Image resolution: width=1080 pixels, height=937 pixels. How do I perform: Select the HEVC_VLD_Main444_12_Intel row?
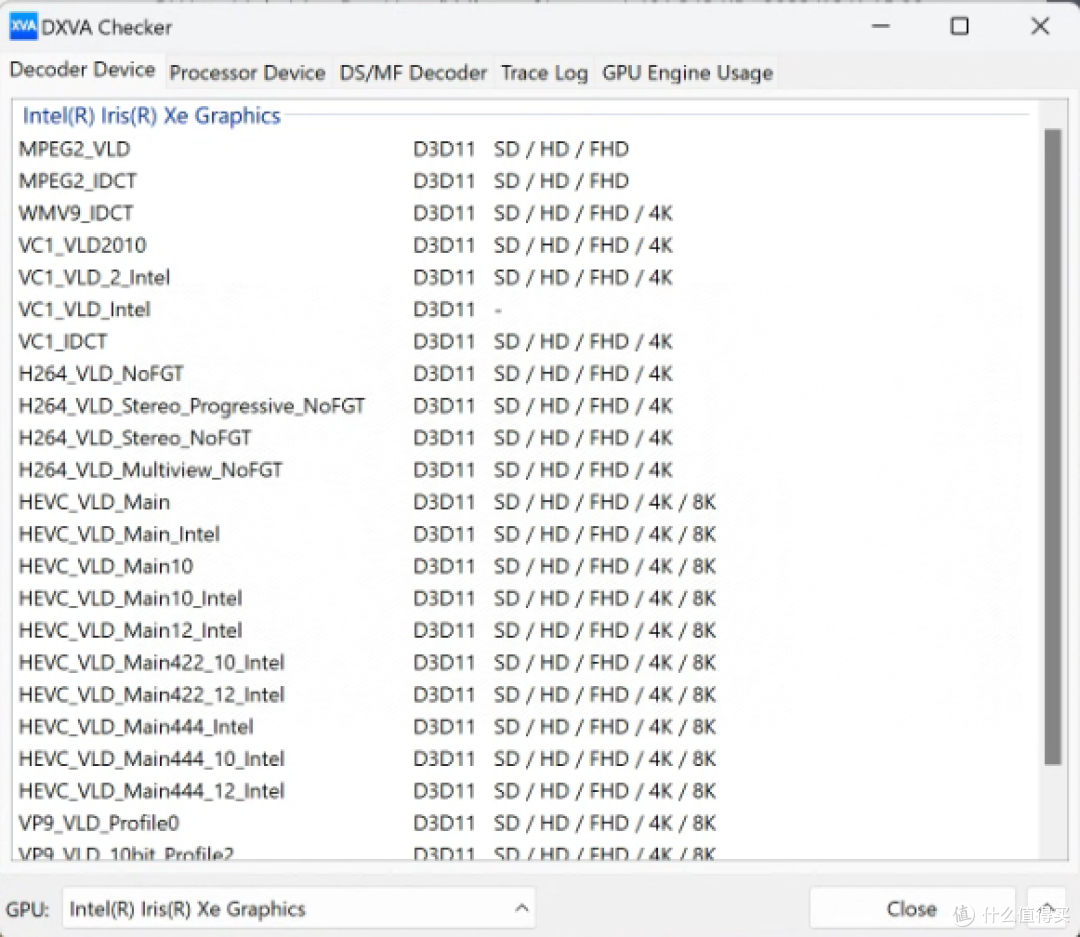525,791
